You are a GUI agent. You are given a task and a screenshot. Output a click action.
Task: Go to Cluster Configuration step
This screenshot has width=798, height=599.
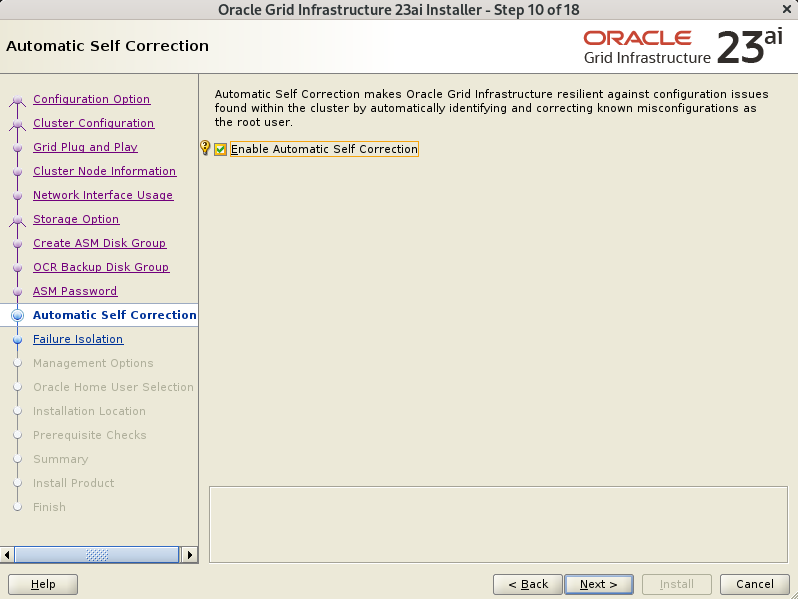coord(94,123)
